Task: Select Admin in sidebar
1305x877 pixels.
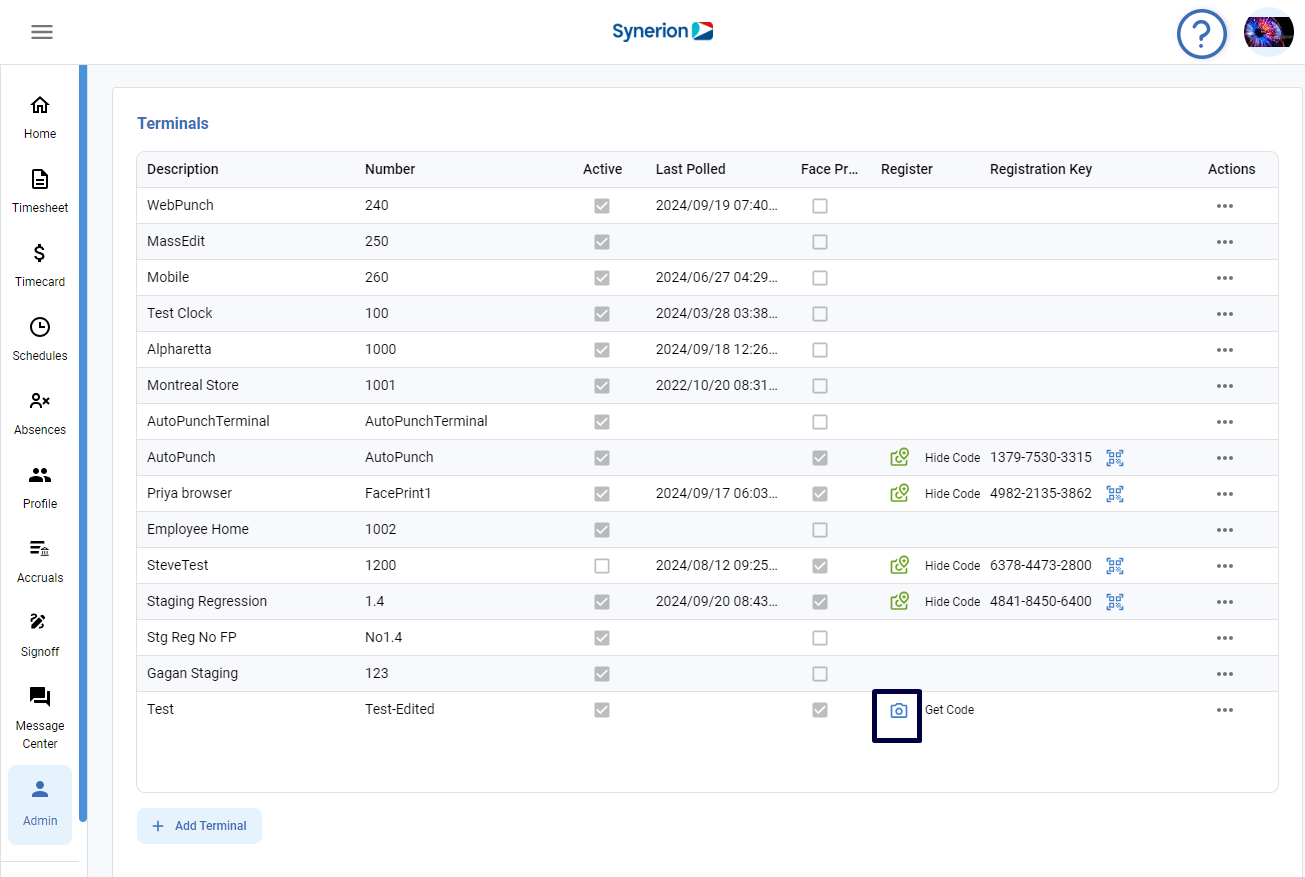Action: [x=40, y=804]
